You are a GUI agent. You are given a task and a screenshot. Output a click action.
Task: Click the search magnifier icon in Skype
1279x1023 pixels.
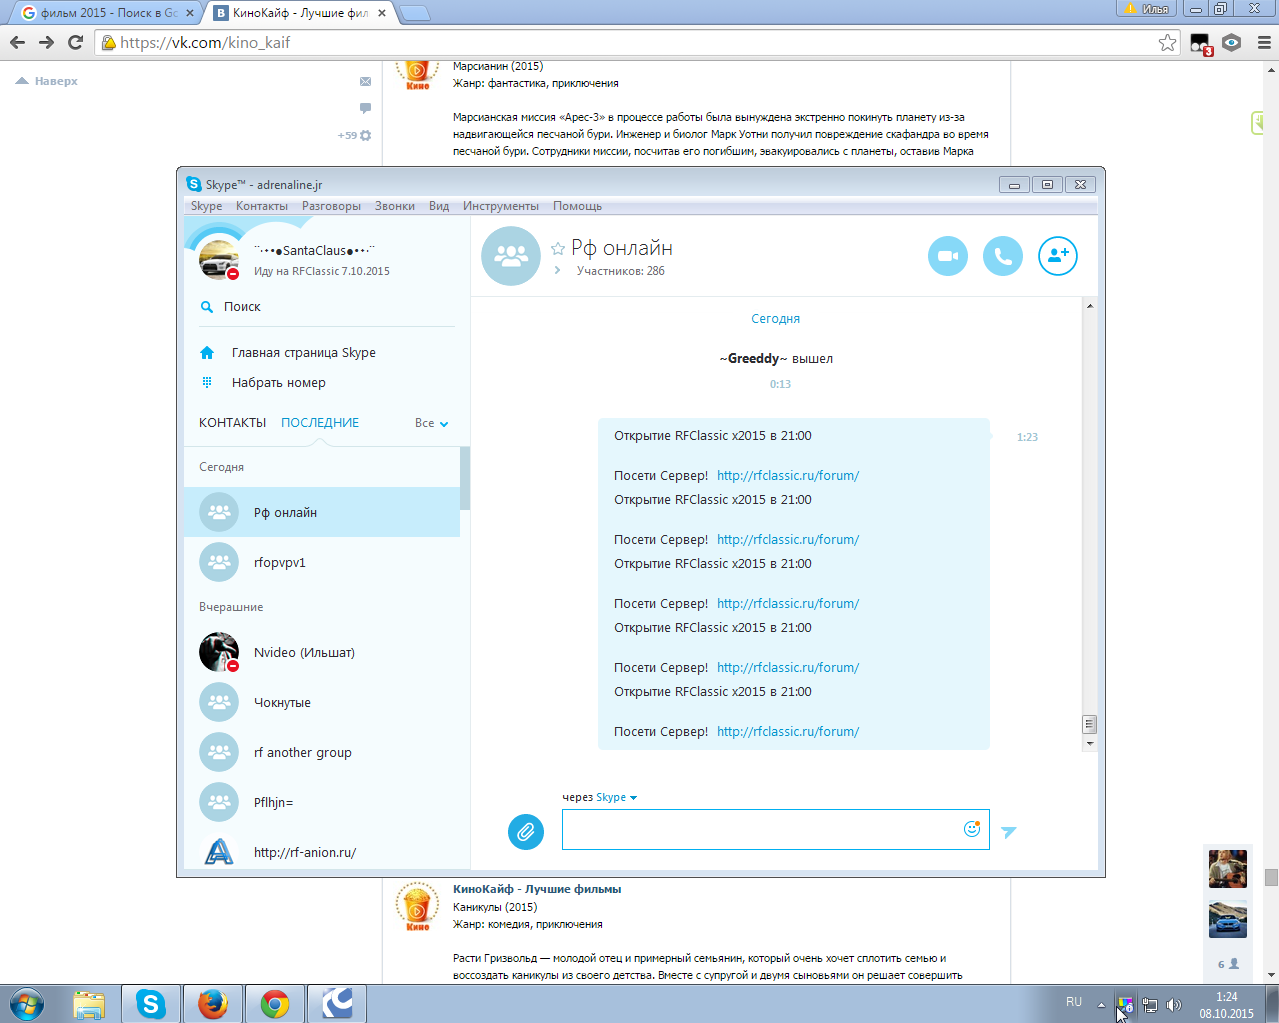coord(207,307)
